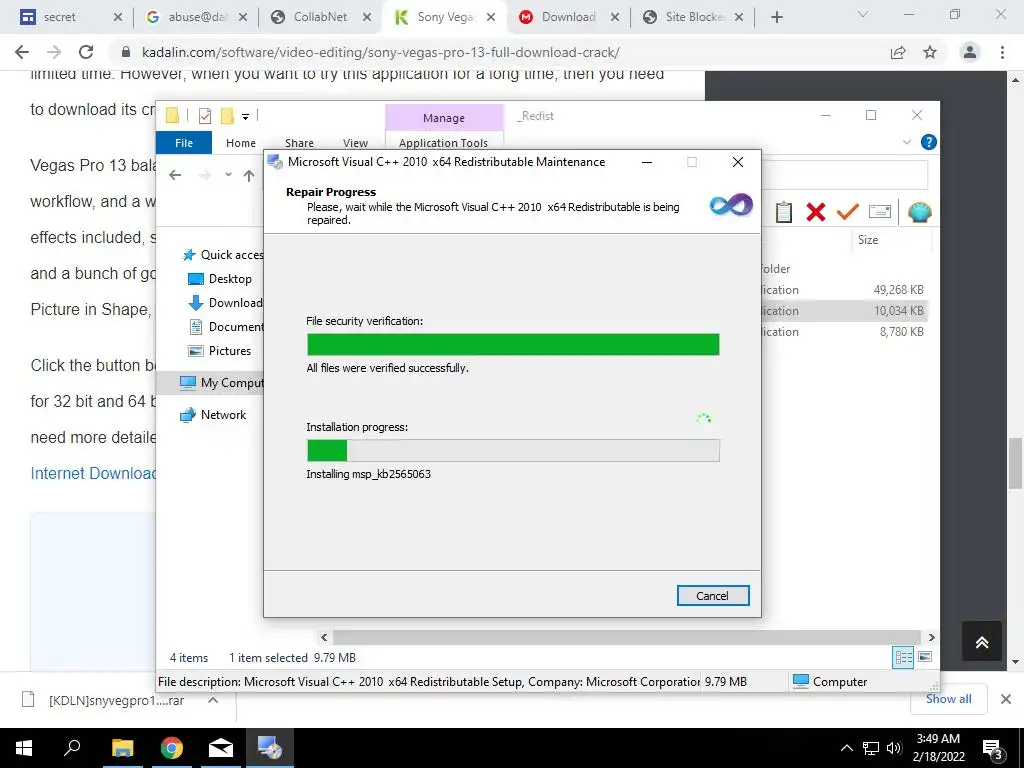This screenshot has width=1024, height=768.
Task: Cancel the Visual C++ repair
Action: click(712, 596)
